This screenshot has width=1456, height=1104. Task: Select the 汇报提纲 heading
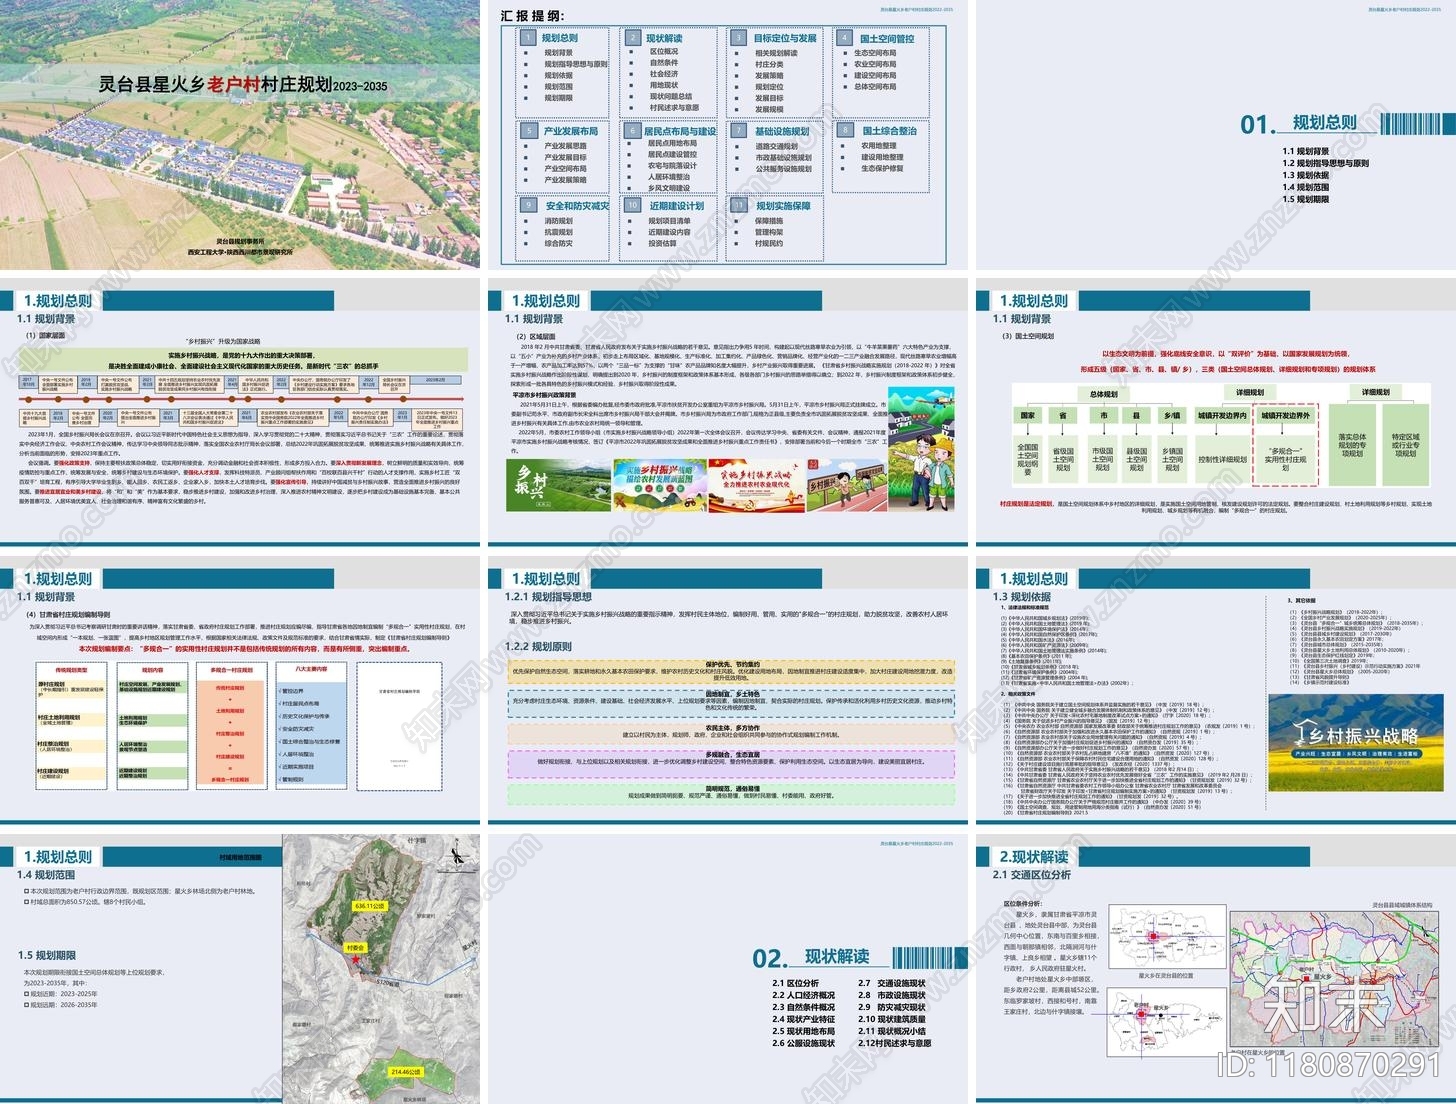[533, 16]
